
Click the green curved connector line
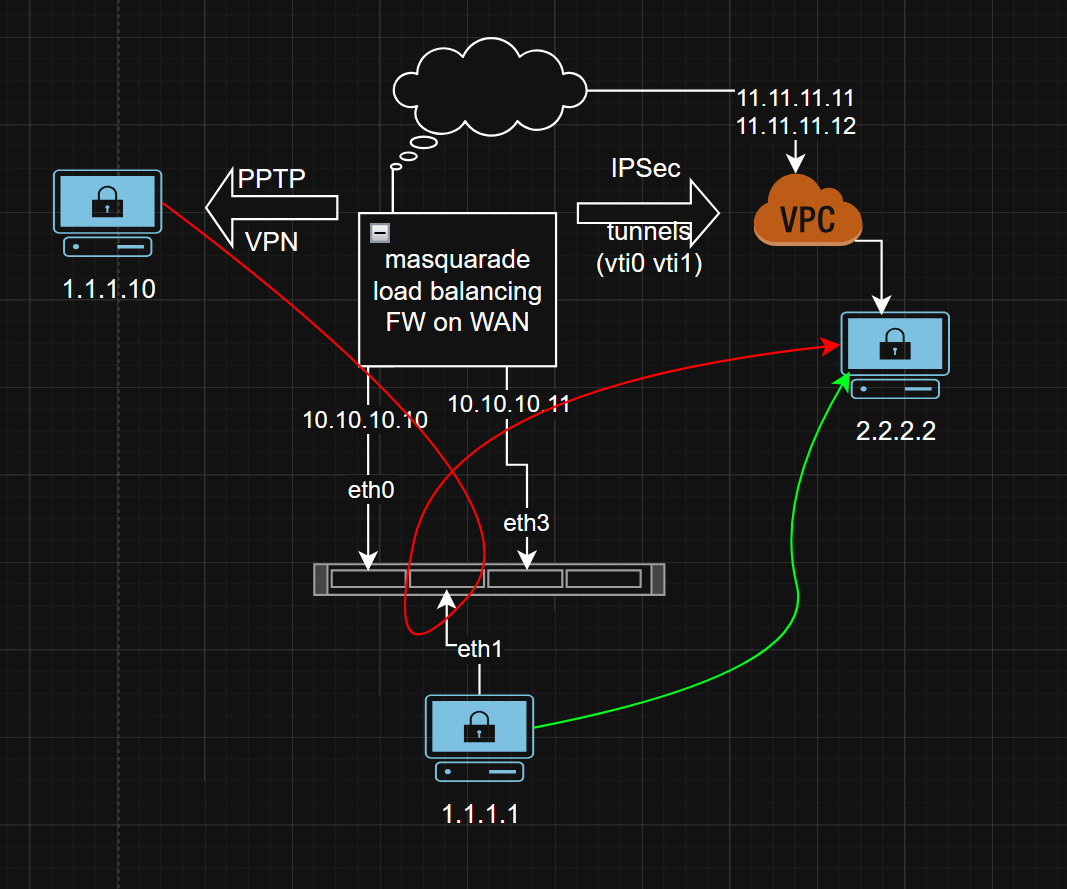[797, 600]
